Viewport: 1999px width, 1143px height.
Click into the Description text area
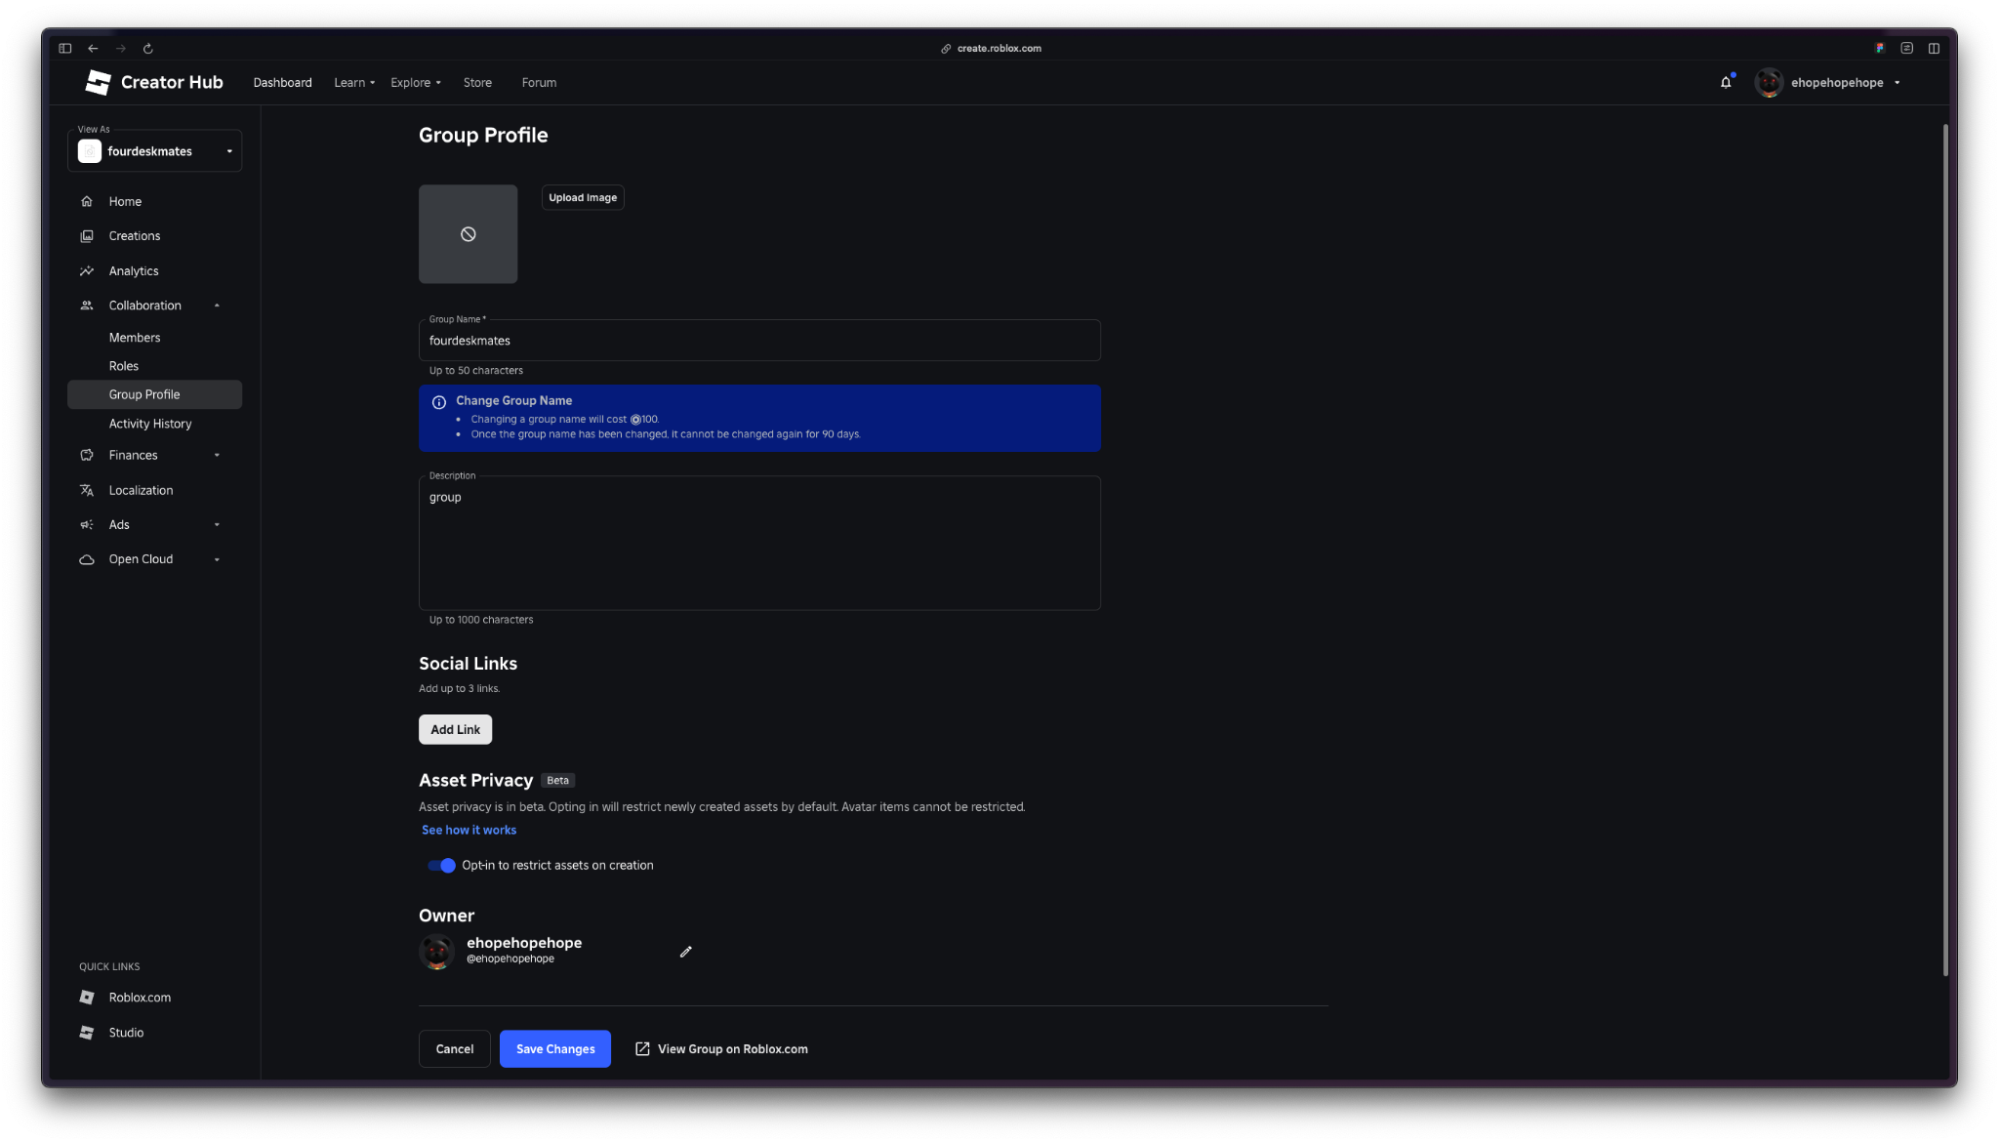click(x=760, y=543)
